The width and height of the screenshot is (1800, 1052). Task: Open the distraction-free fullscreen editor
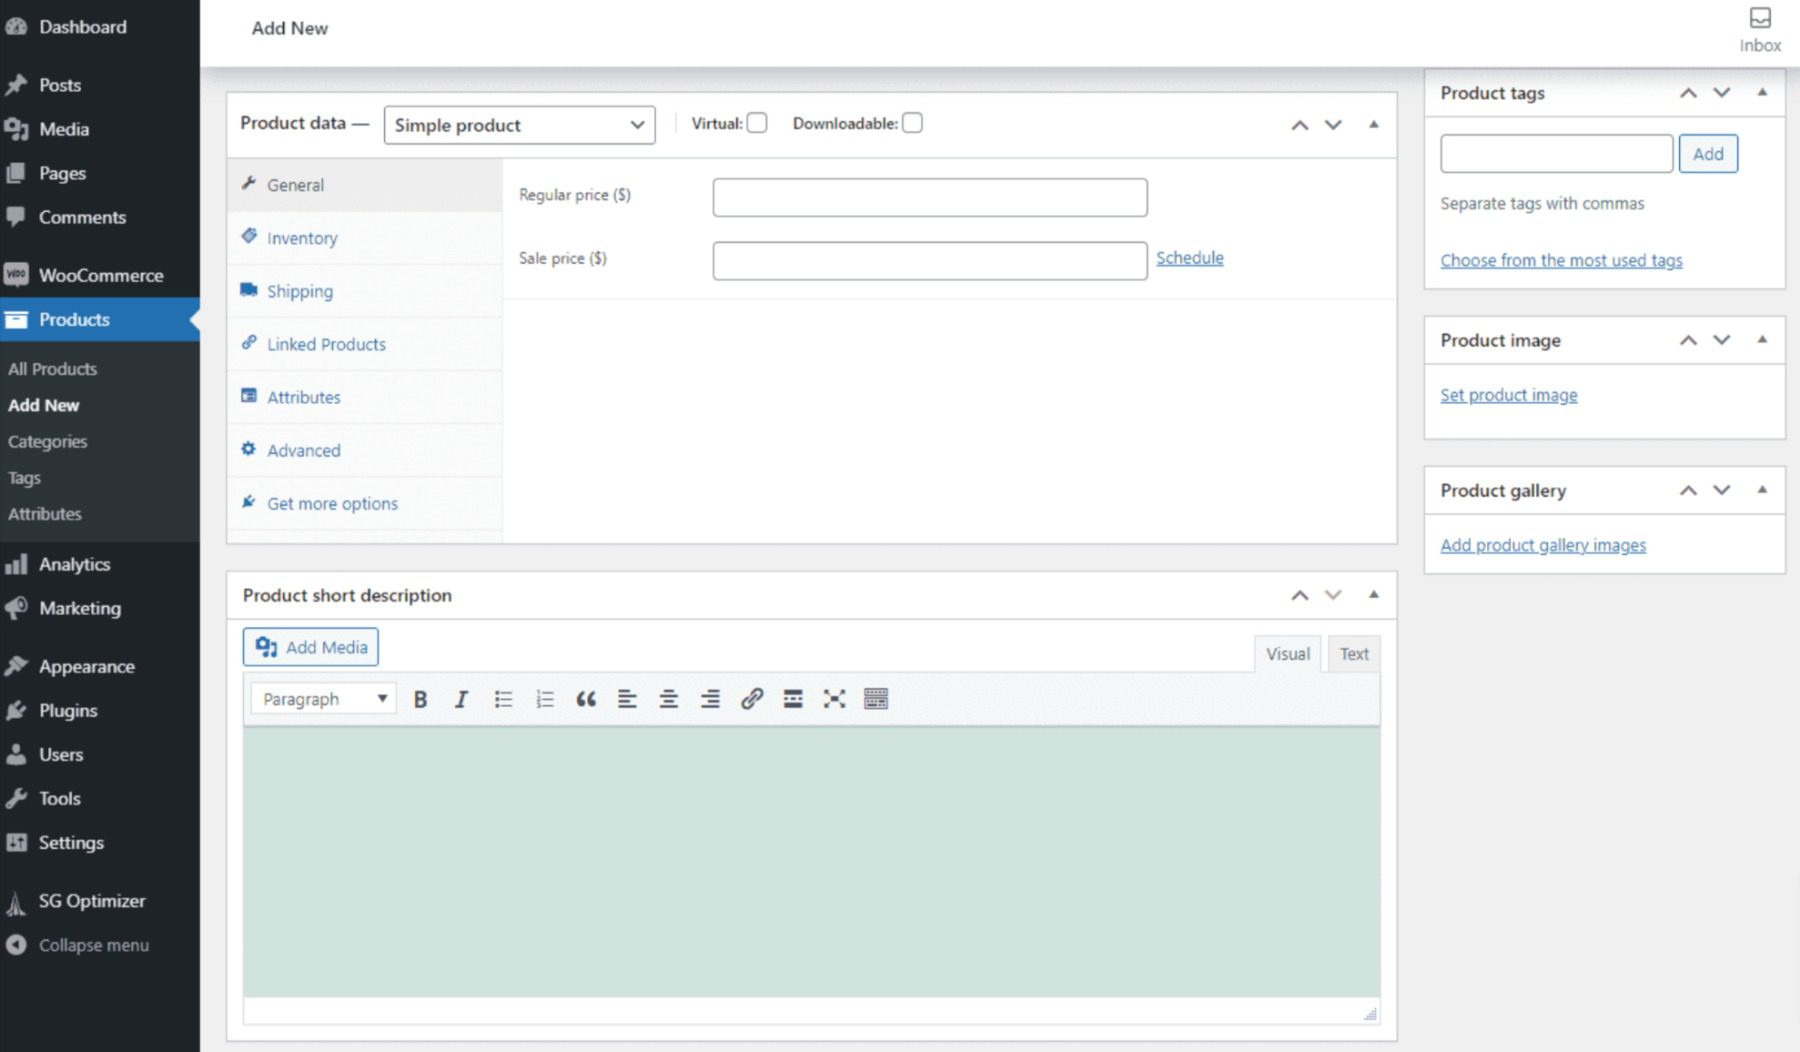834,698
